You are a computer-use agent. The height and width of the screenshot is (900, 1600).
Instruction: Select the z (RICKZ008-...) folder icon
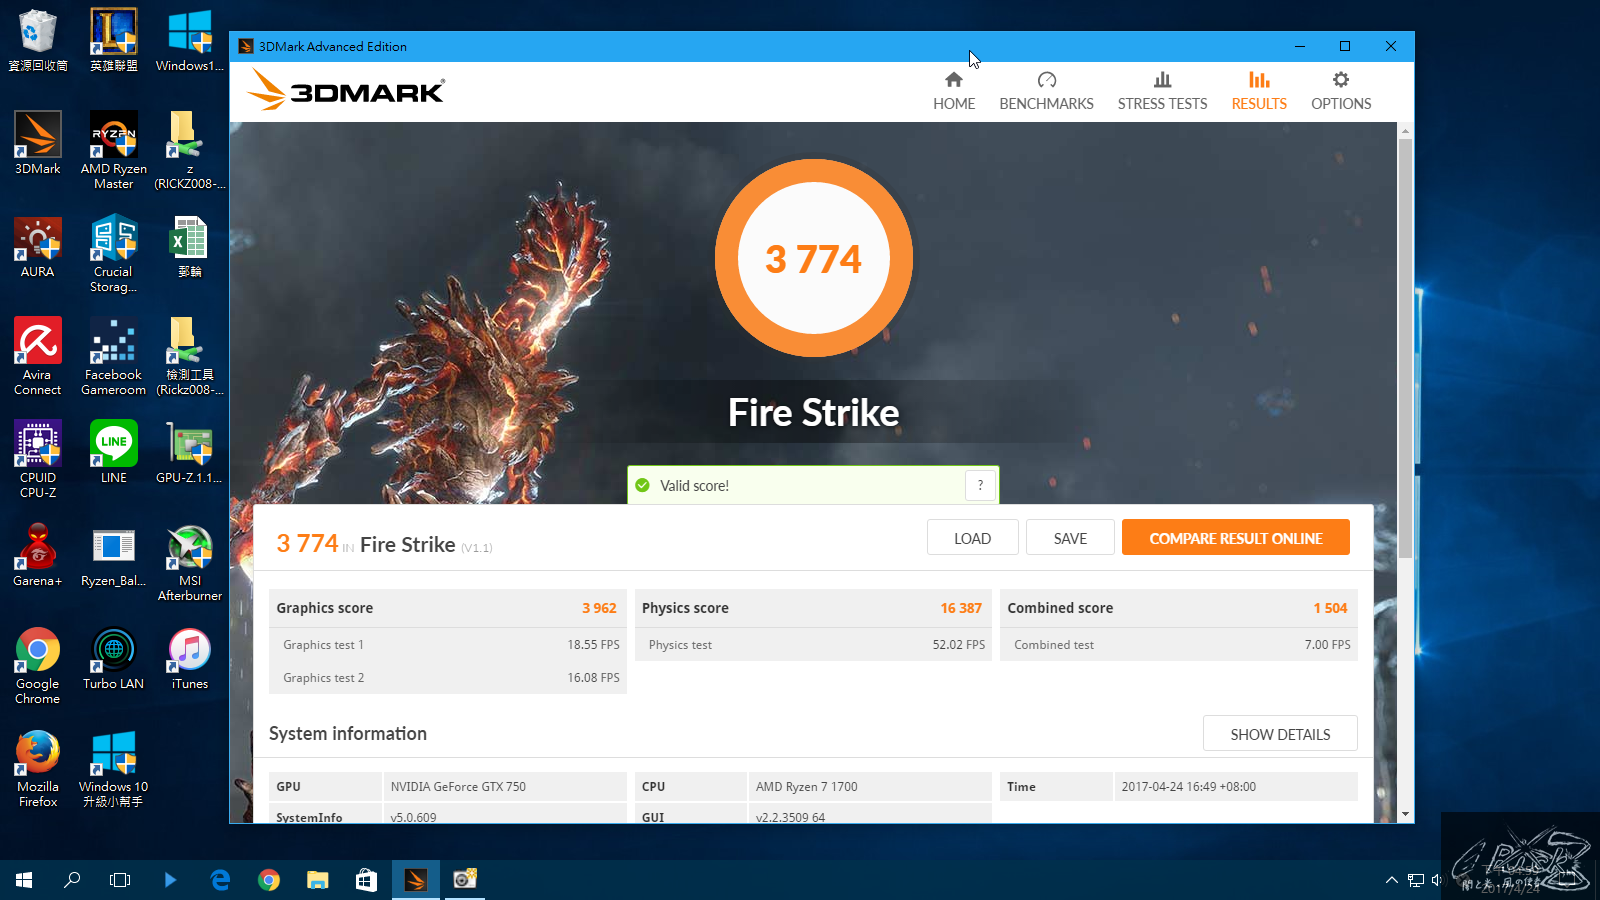pyautogui.click(x=190, y=150)
